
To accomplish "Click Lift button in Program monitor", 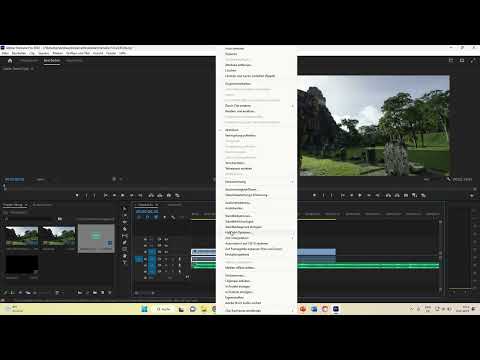I will [x=388, y=195].
